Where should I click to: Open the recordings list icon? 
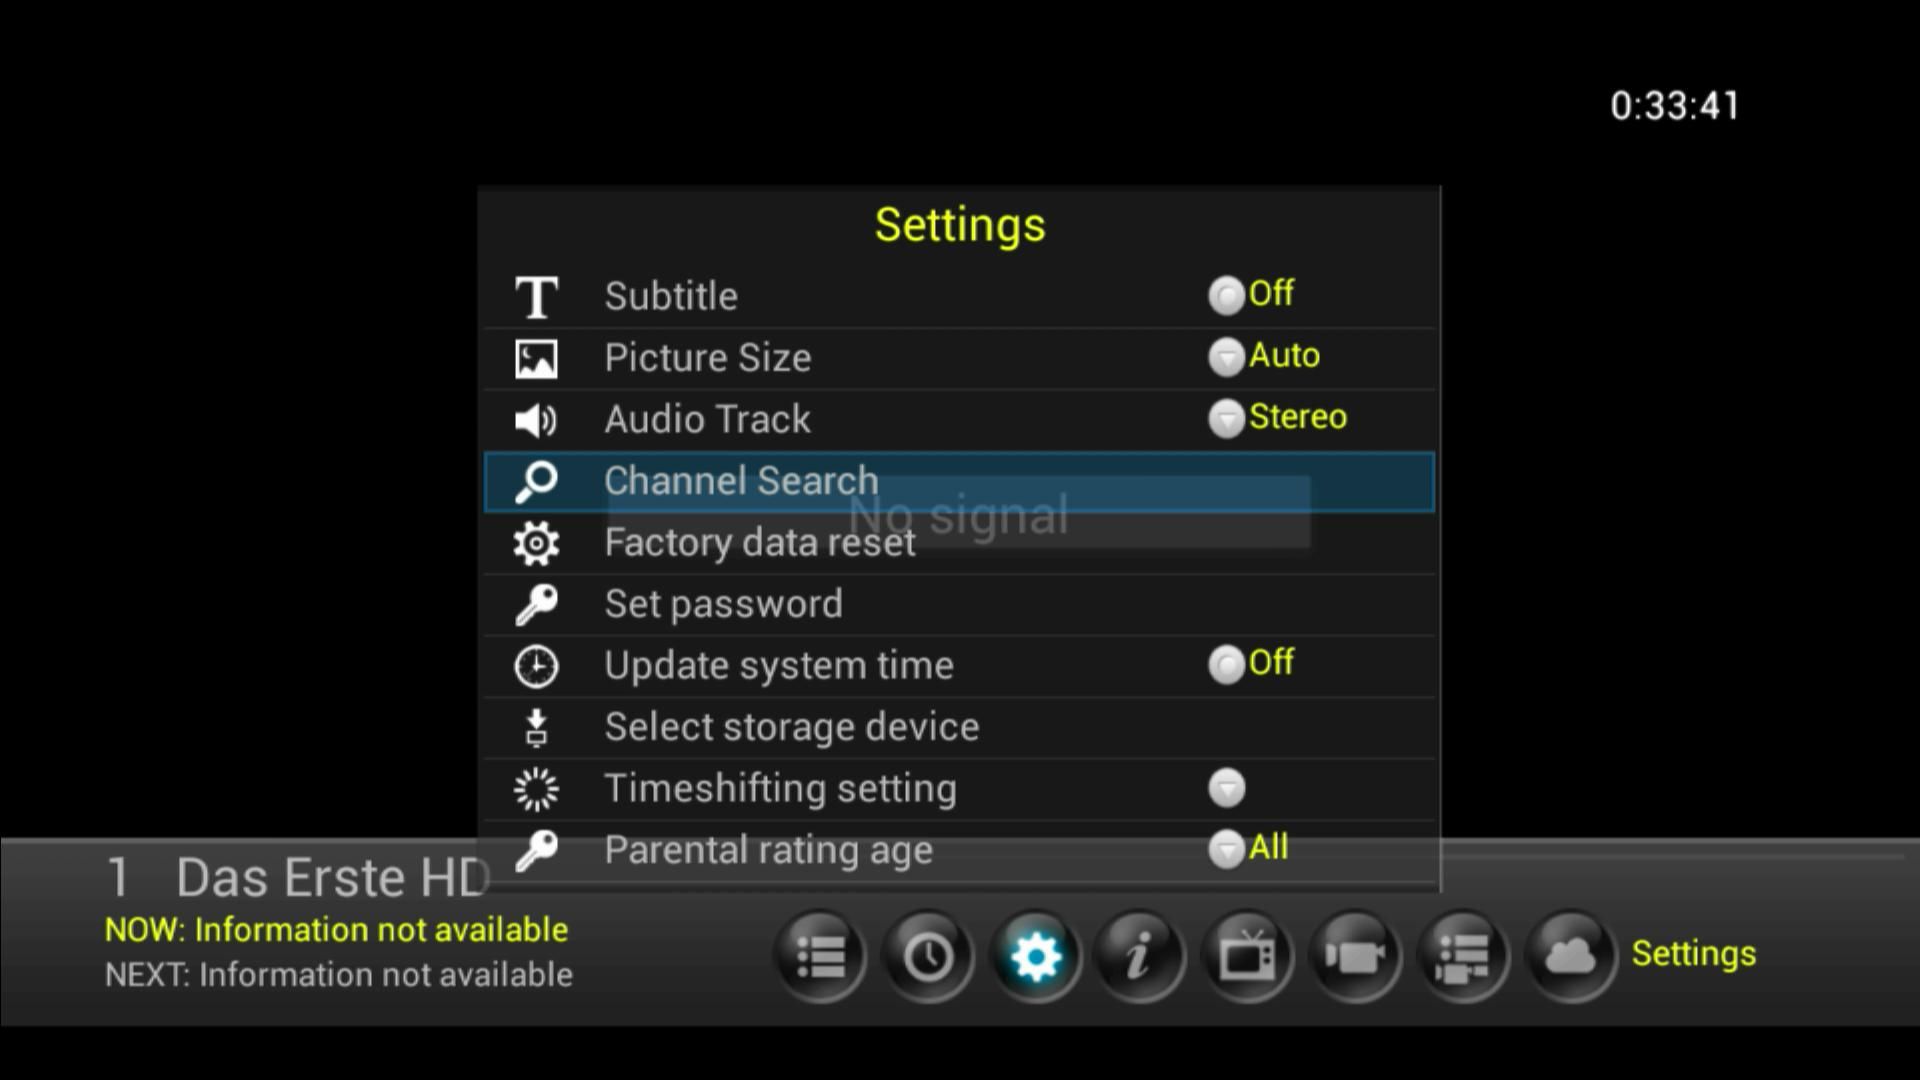pyautogui.click(x=1463, y=956)
